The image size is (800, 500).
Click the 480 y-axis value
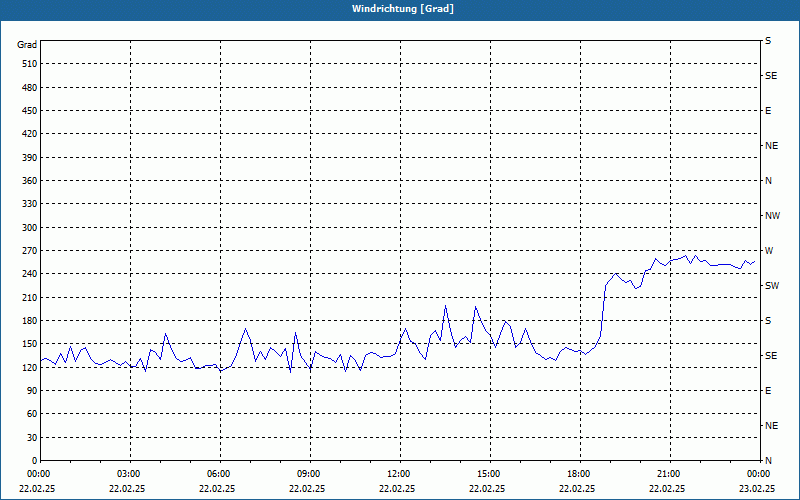tap(30, 88)
